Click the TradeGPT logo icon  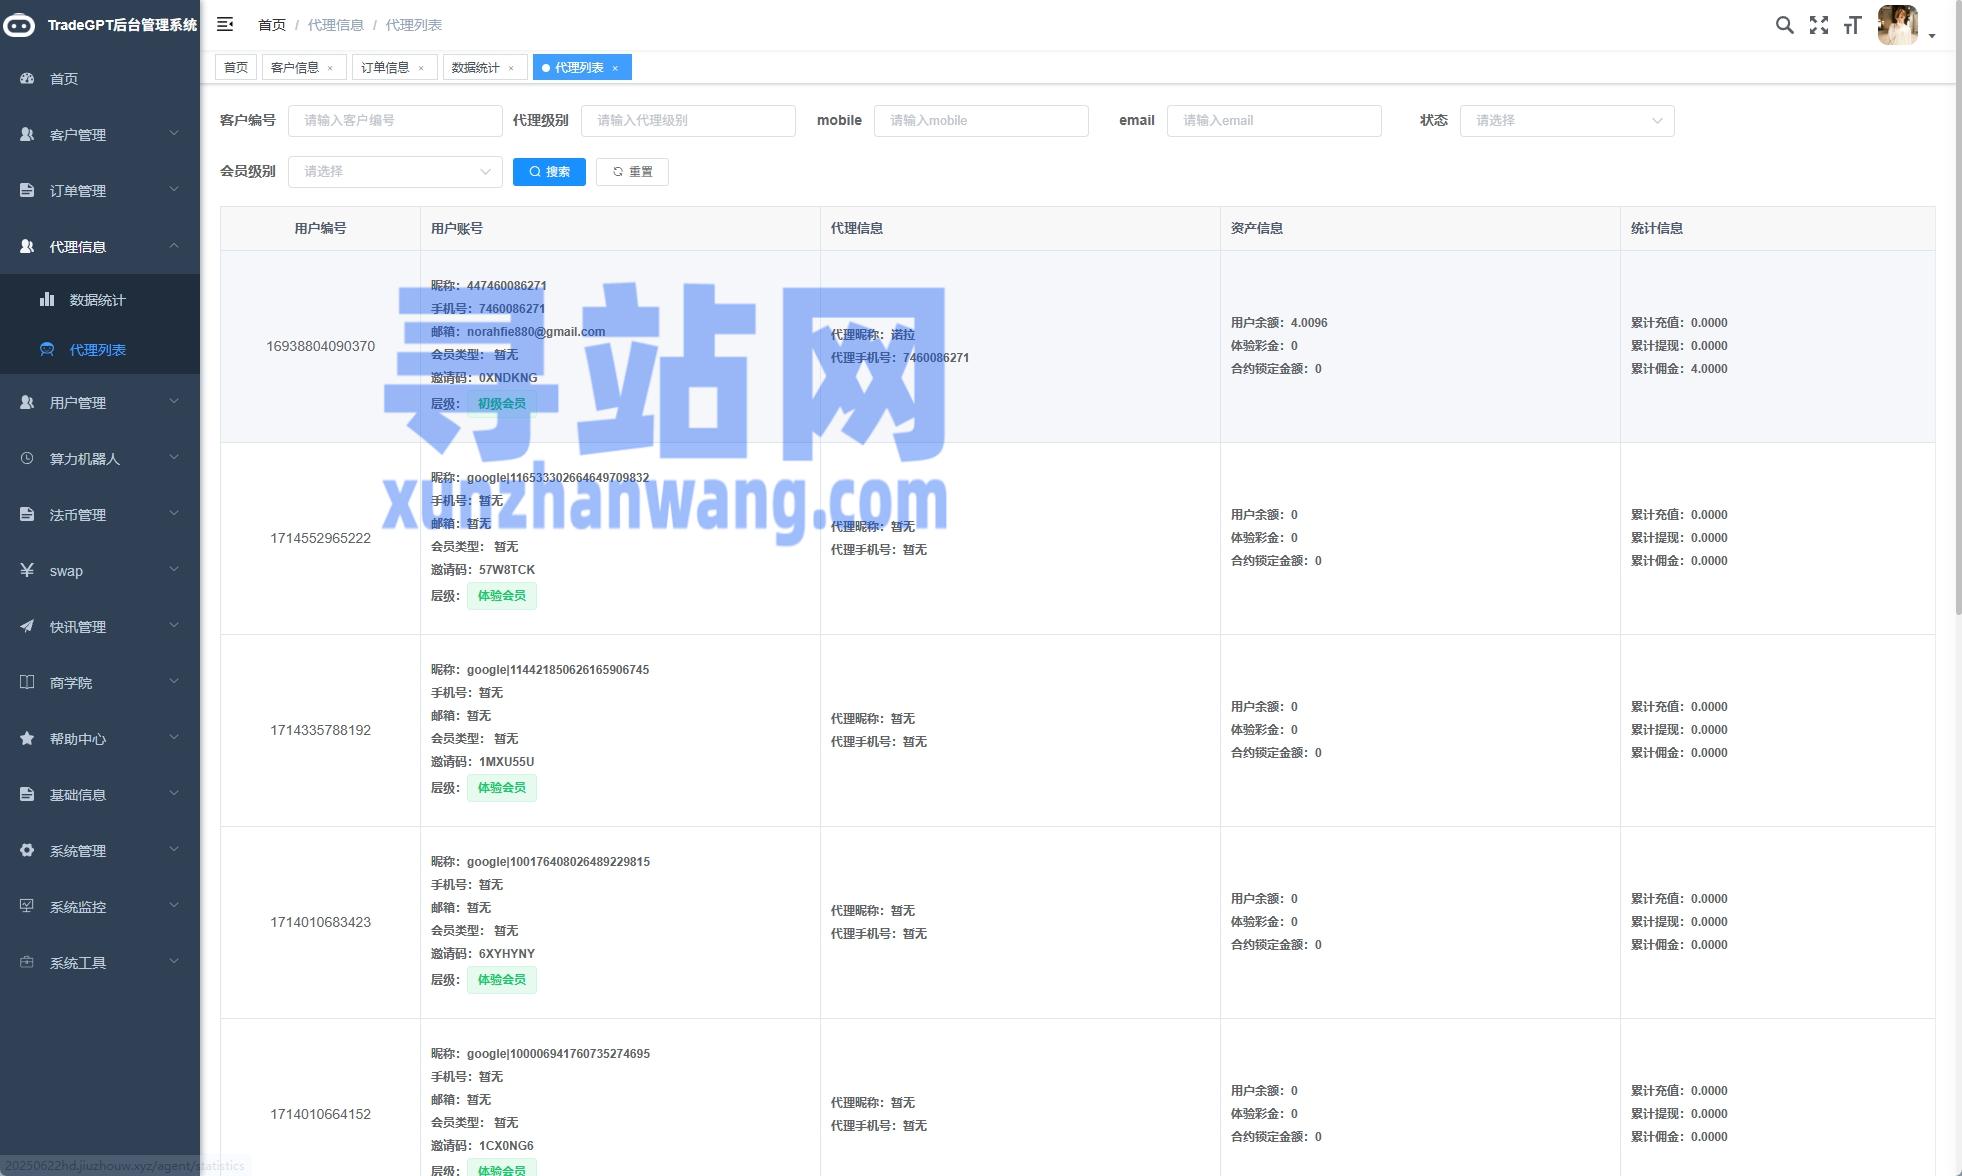pyautogui.click(x=19, y=25)
